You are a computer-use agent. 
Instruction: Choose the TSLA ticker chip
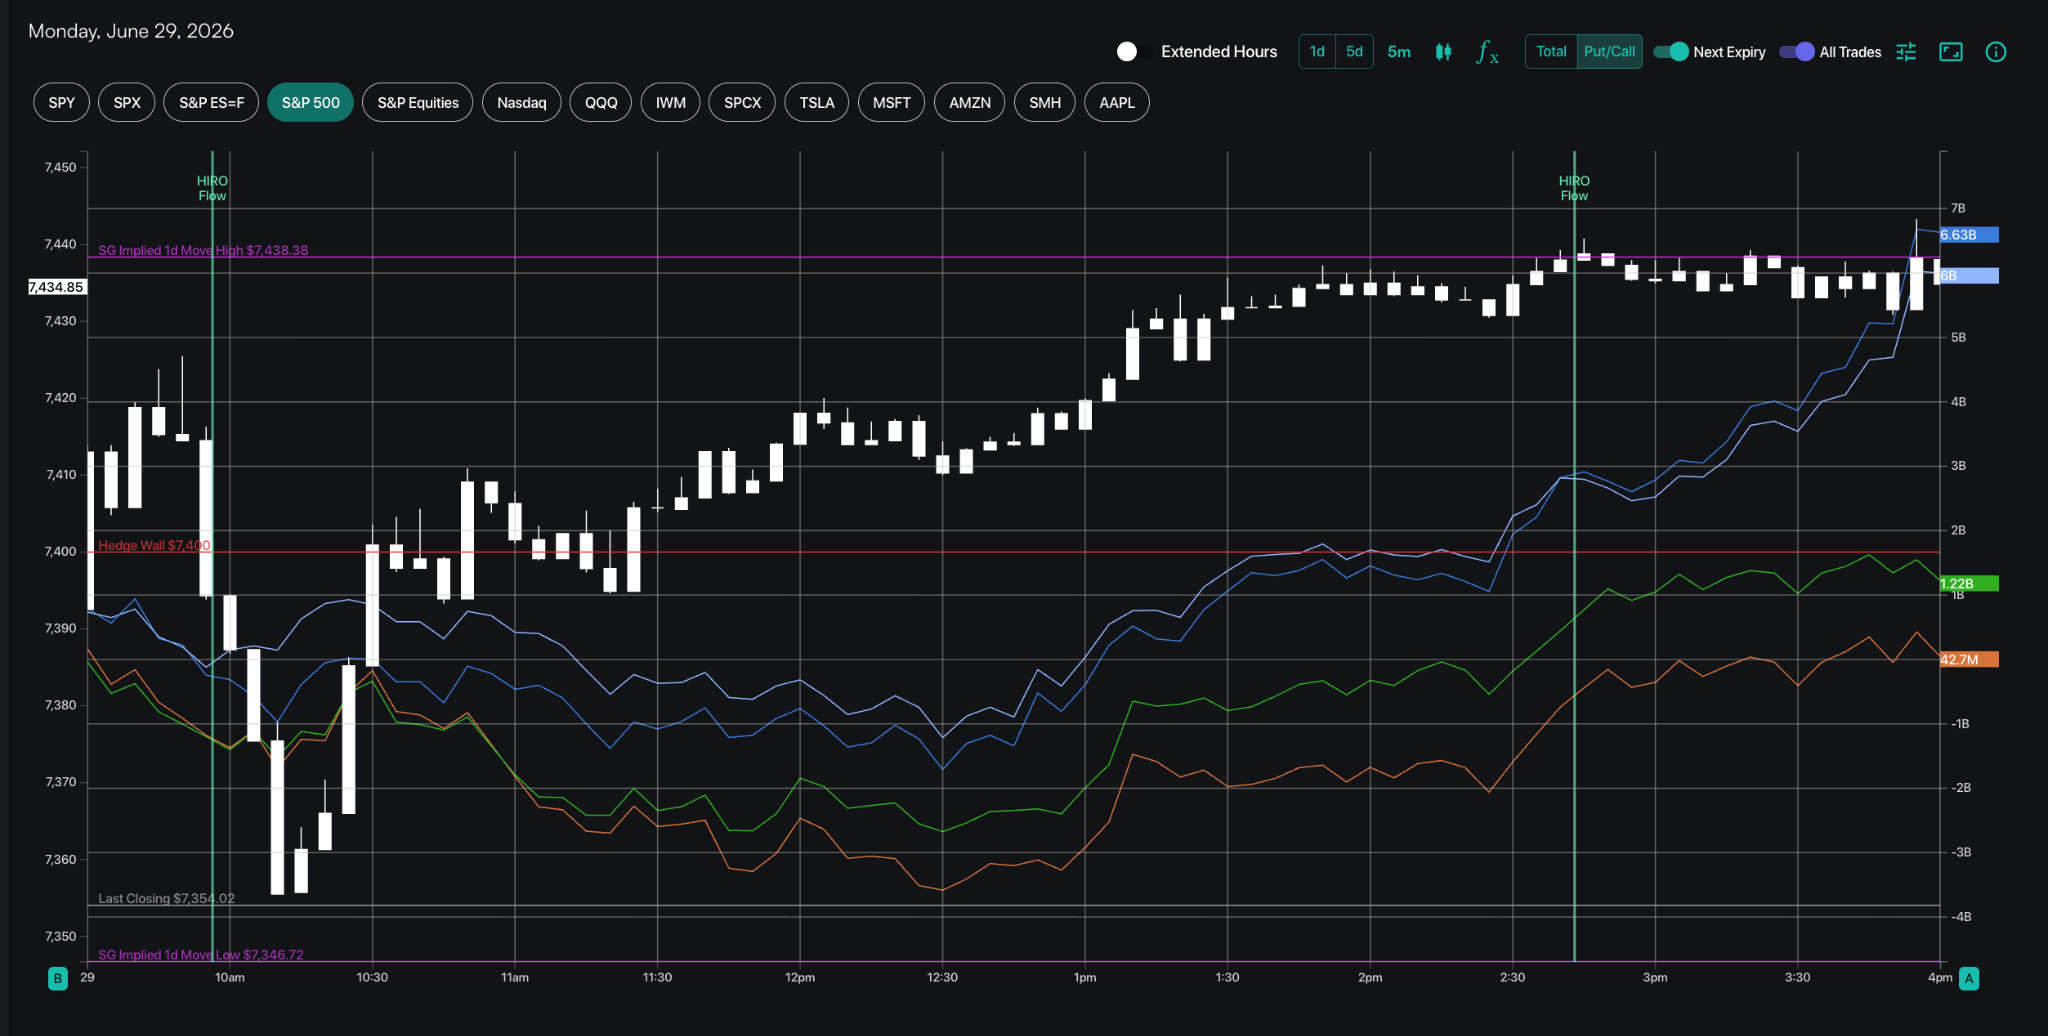coord(817,102)
